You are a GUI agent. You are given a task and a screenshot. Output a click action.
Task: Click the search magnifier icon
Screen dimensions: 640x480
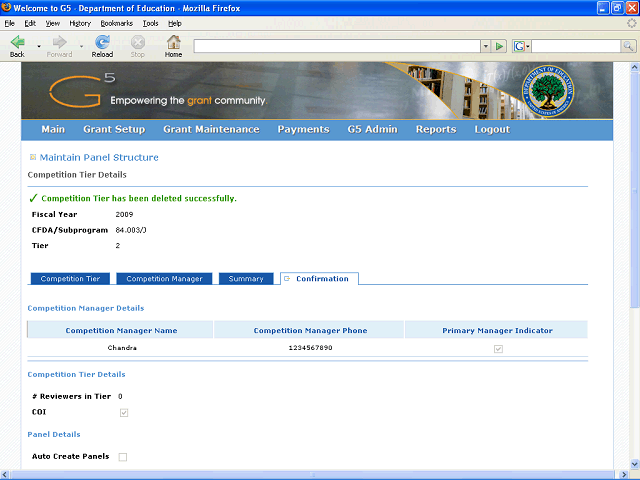(x=628, y=46)
